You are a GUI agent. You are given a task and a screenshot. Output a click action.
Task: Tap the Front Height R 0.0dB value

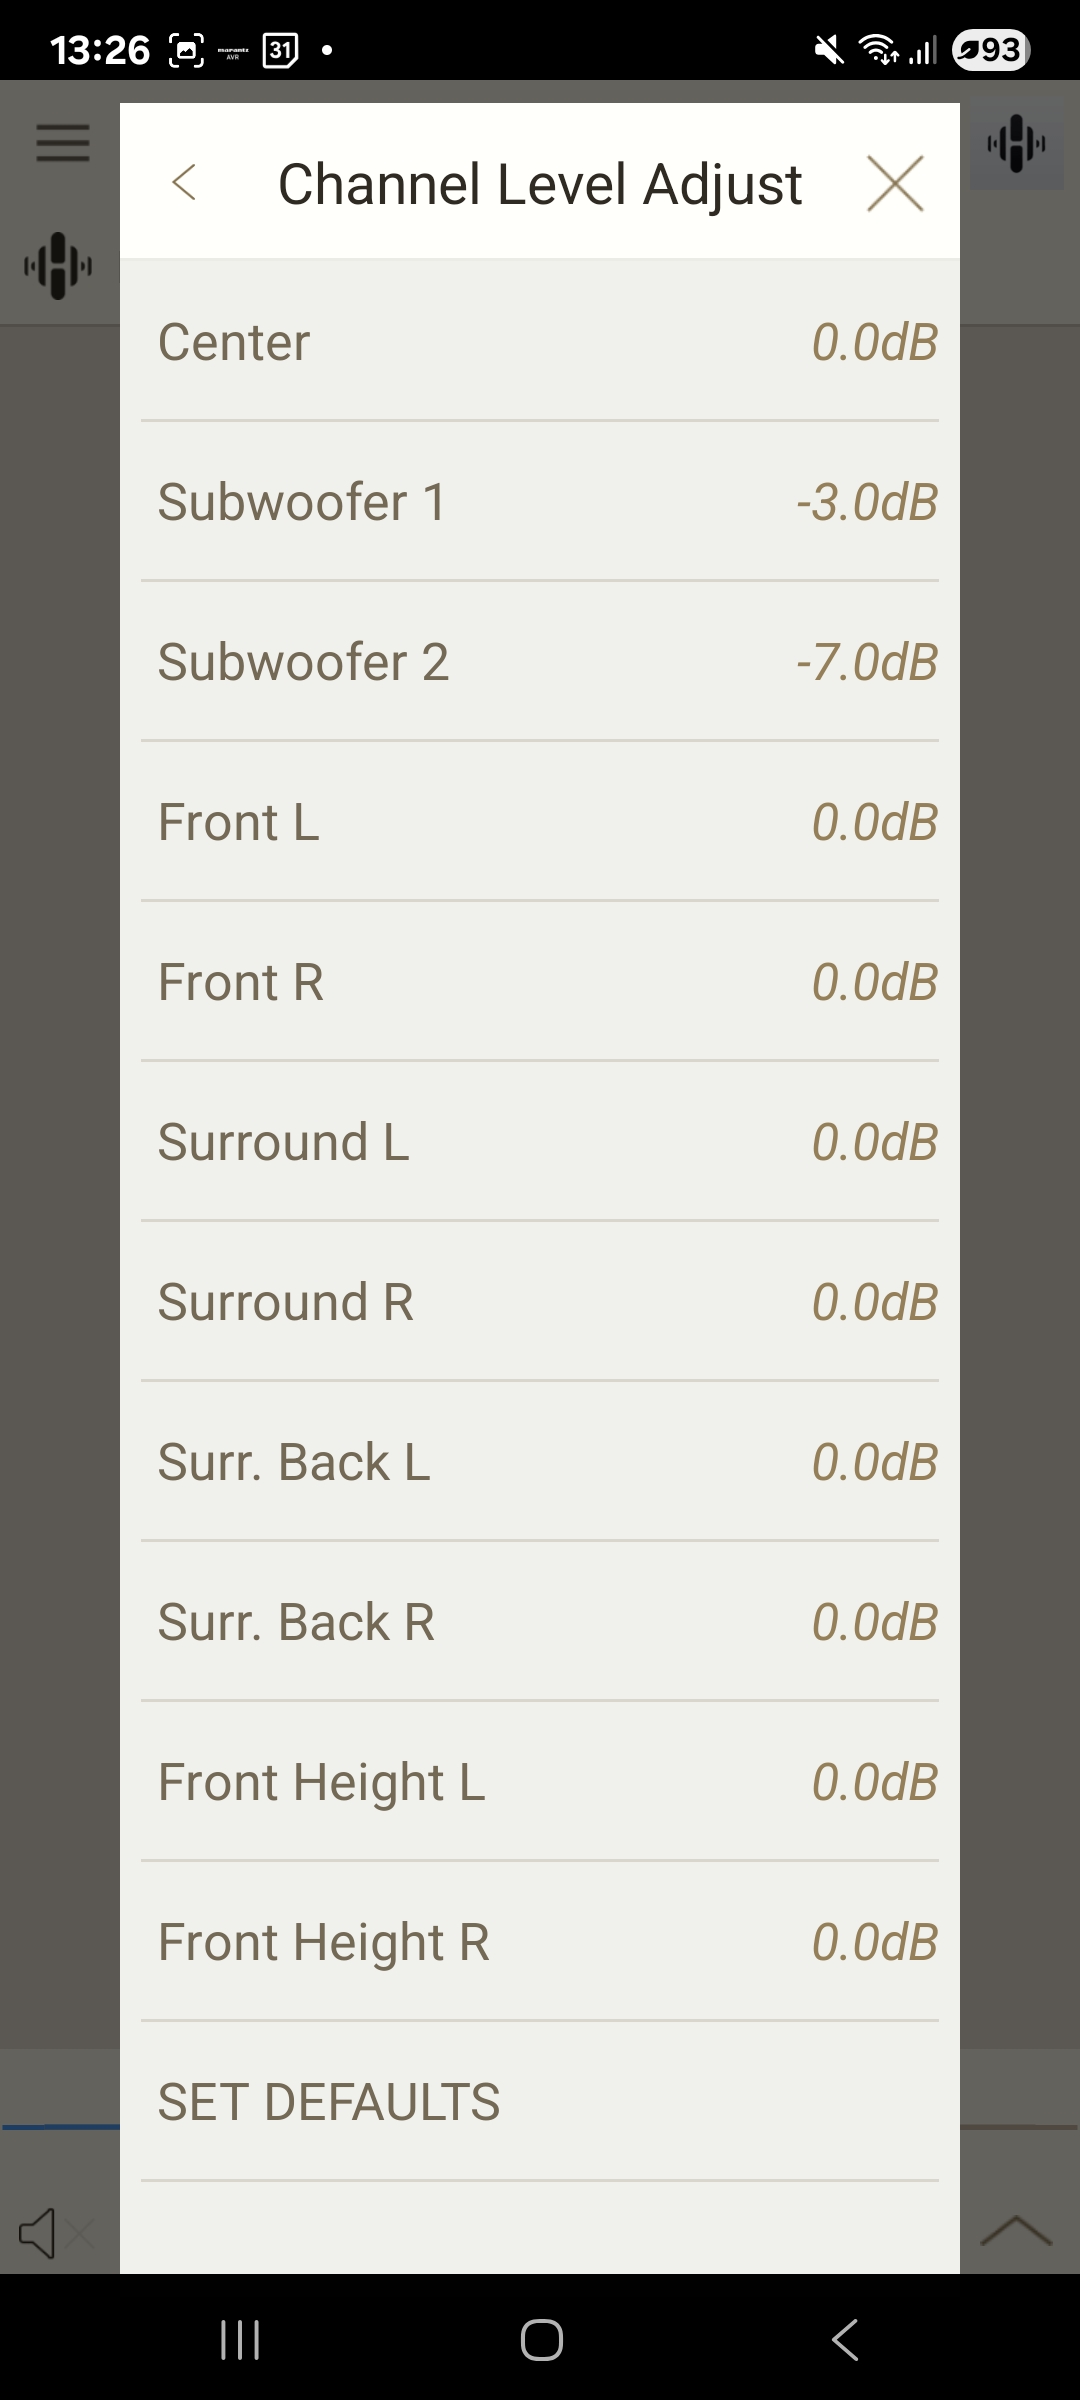pyautogui.click(x=875, y=1942)
